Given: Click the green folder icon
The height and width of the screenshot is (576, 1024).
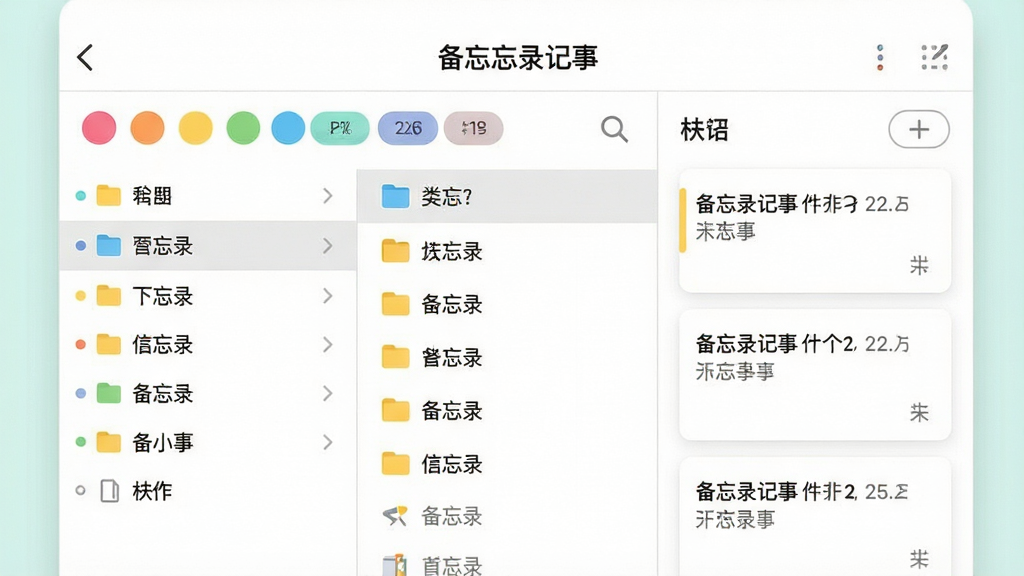Looking at the screenshot, I should (x=108, y=393).
